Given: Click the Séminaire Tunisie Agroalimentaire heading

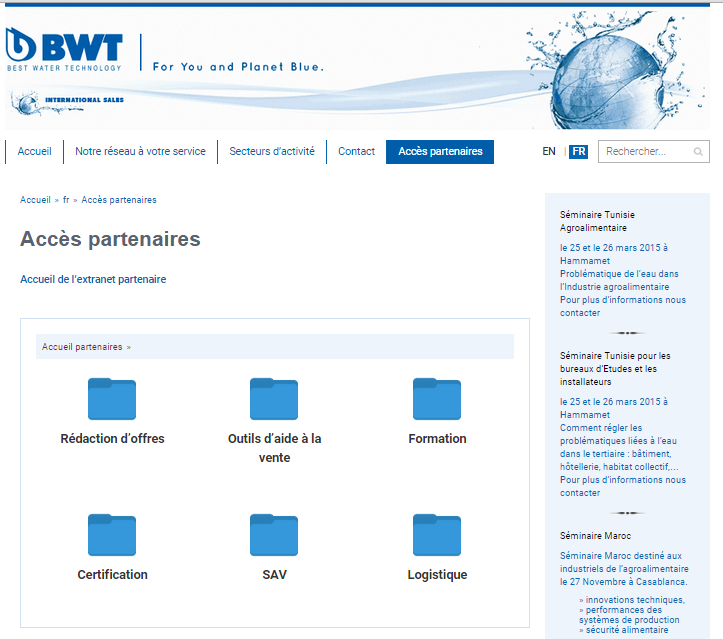Looking at the screenshot, I should tap(597, 221).
